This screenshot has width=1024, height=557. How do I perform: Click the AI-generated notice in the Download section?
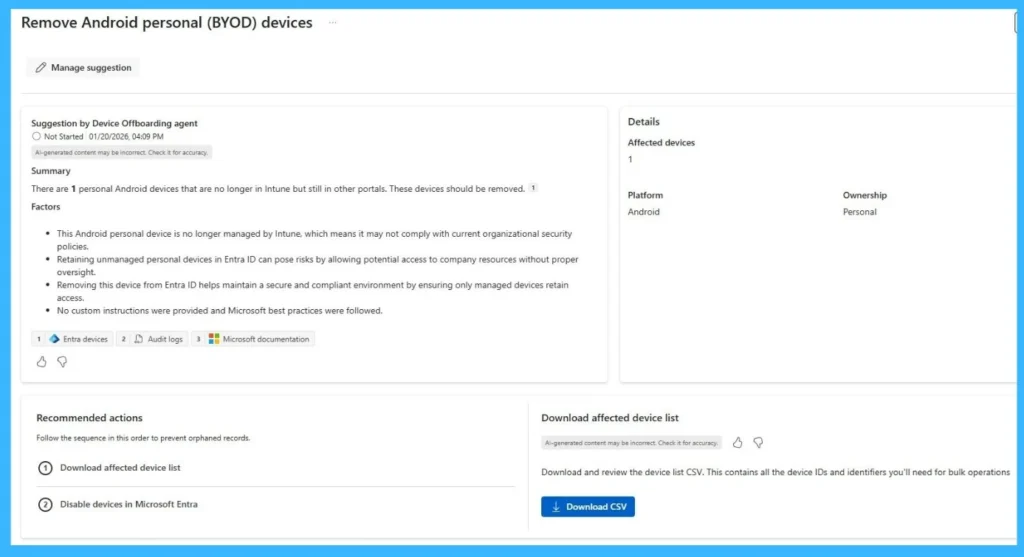tap(631, 443)
